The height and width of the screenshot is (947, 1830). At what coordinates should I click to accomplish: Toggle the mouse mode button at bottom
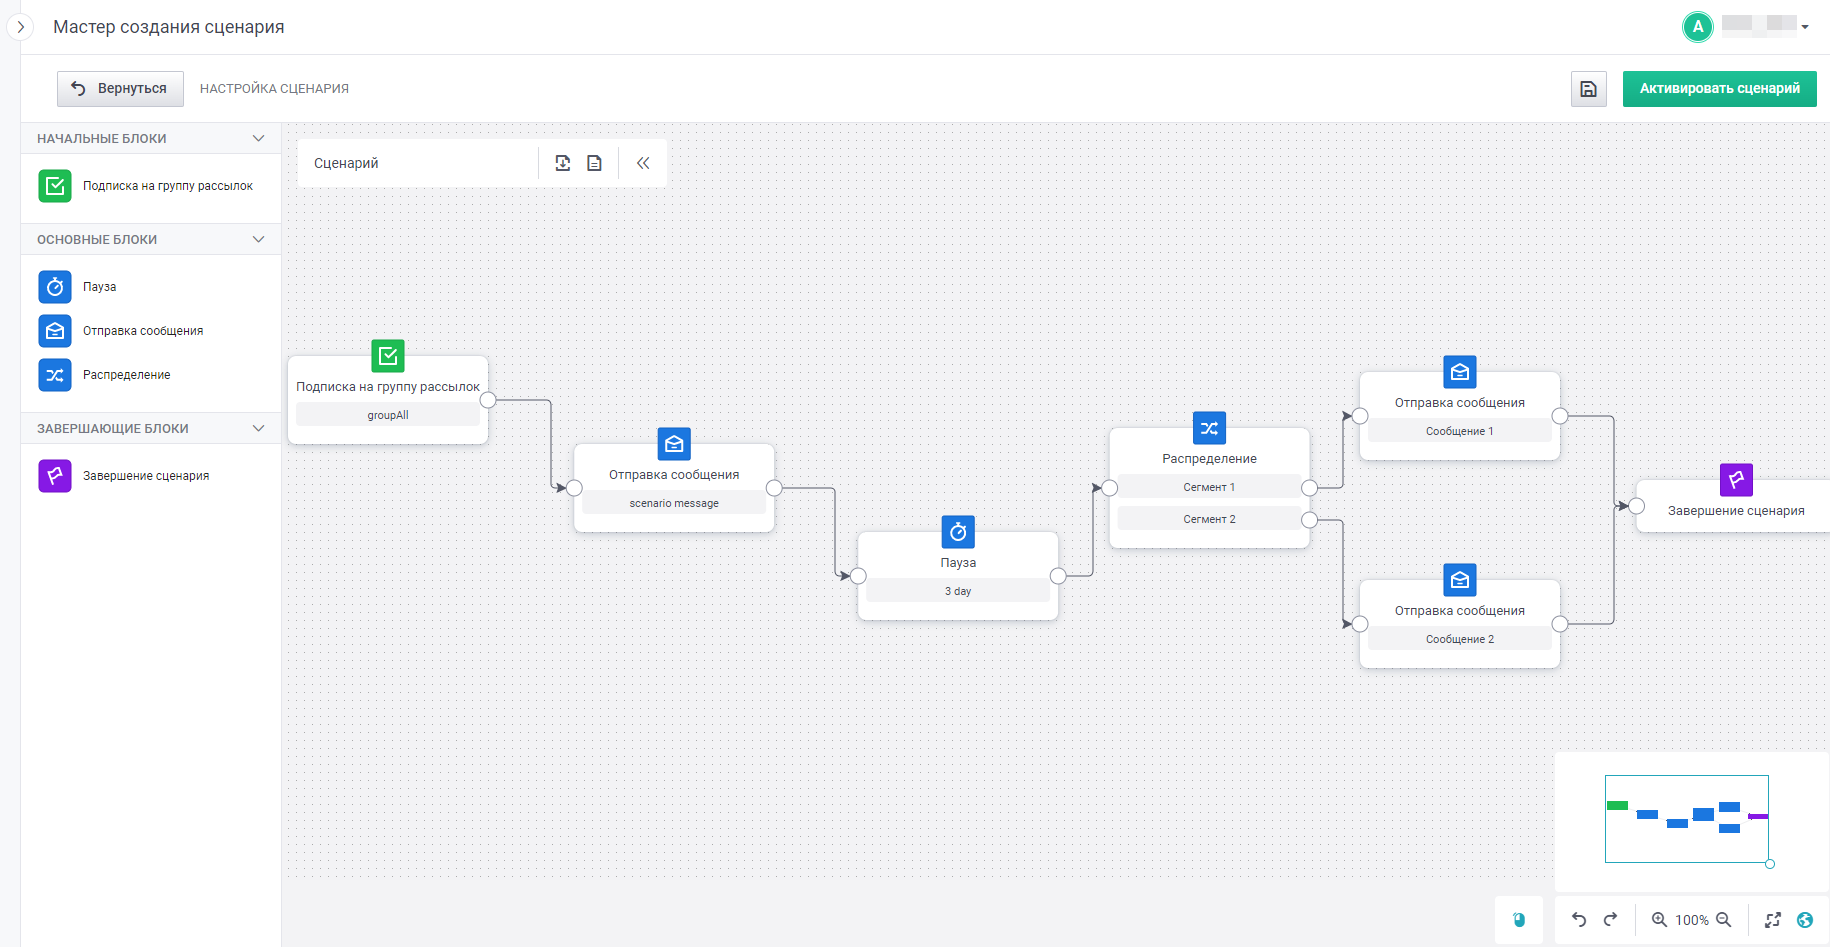coord(1519,920)
